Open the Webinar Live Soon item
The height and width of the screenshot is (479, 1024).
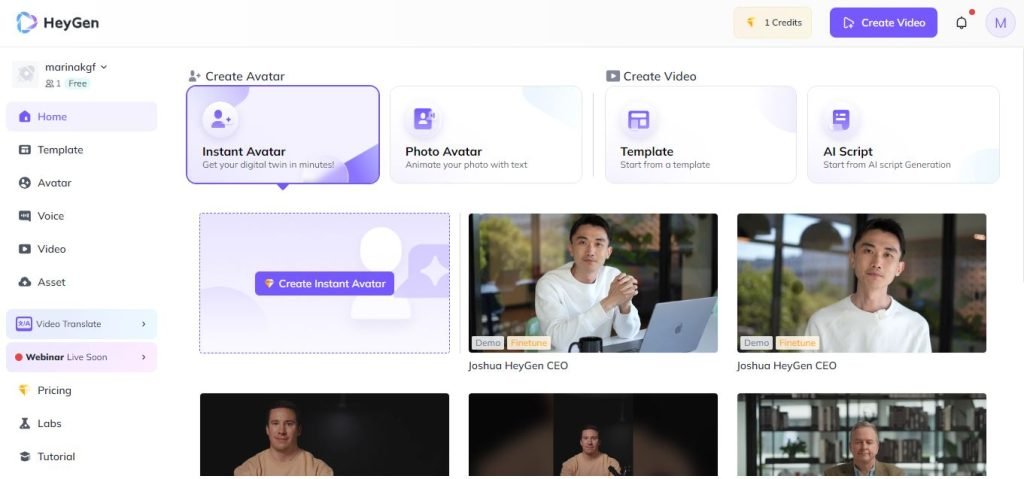82,357
